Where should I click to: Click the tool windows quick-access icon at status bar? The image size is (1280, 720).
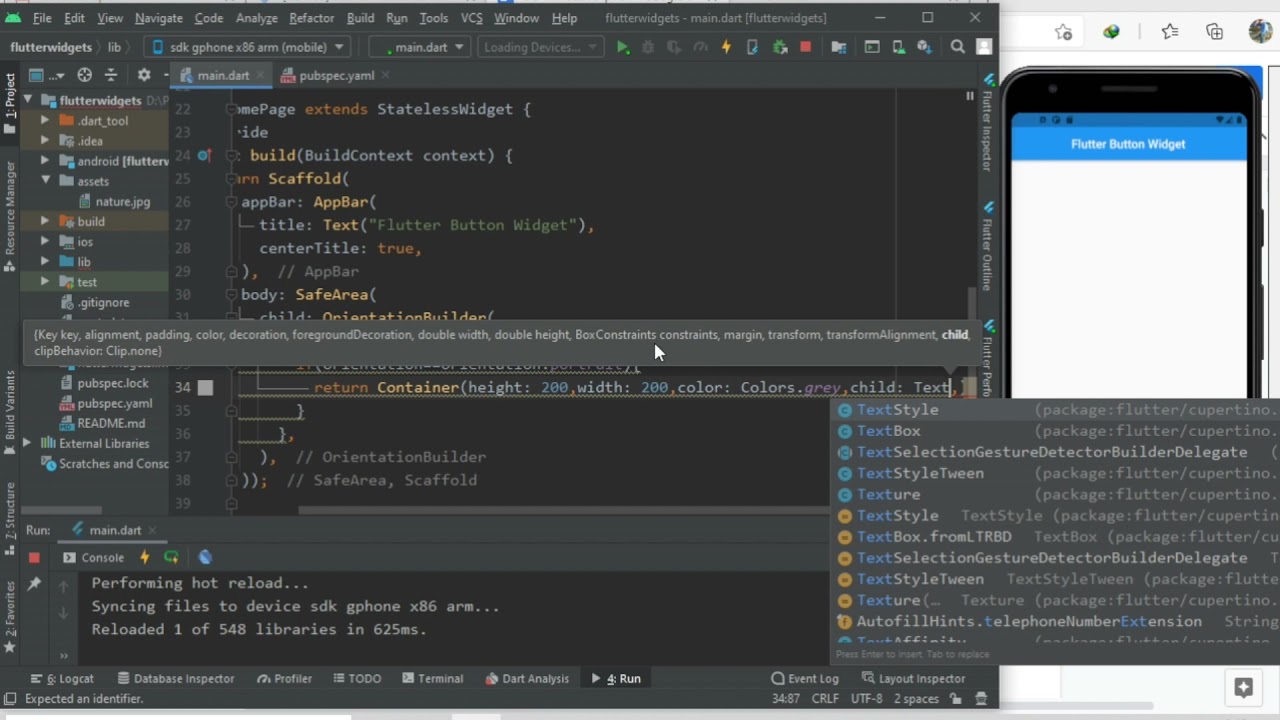(x=10, y=699)
